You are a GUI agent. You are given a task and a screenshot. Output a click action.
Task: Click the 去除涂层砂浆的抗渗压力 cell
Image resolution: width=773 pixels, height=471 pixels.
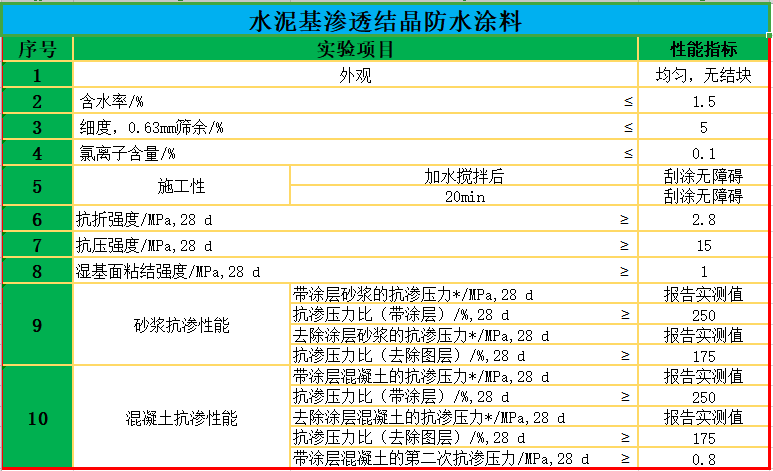(x=464, y=335)
